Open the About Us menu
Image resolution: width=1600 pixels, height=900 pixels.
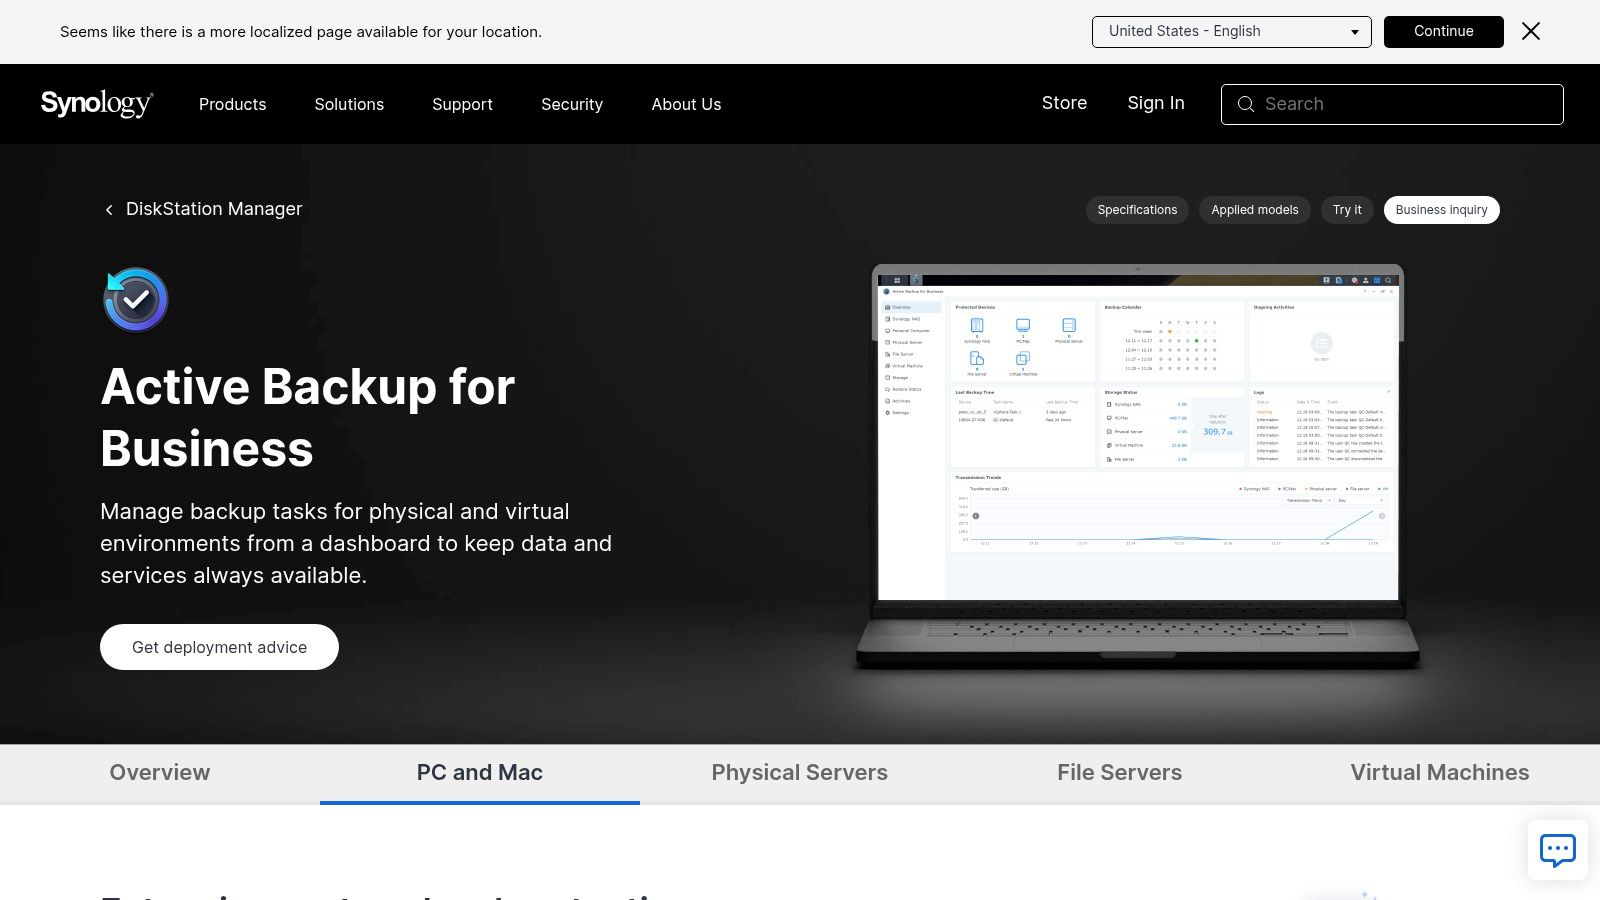[x=686, y=104]
